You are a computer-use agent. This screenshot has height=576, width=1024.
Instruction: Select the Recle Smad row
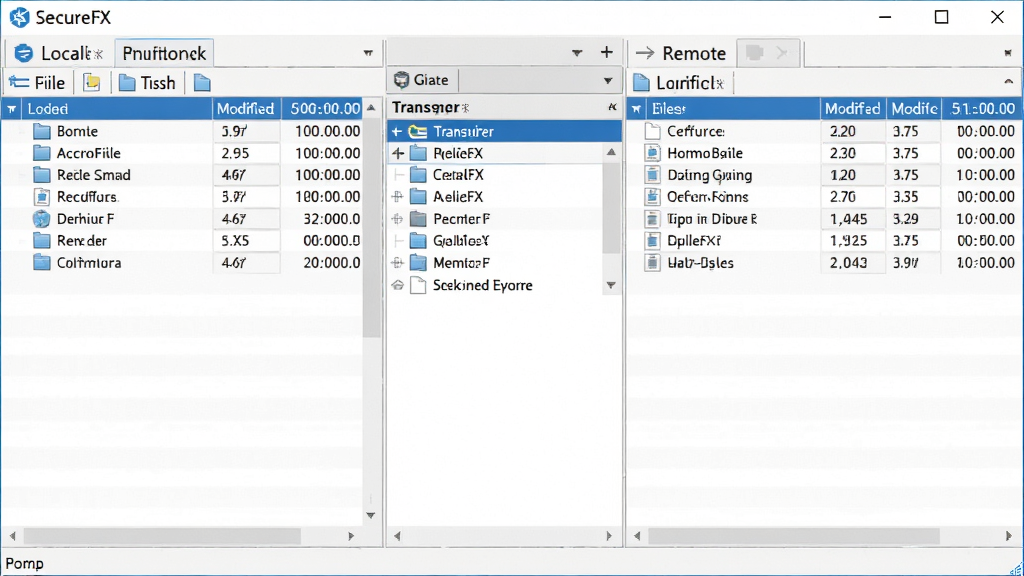182,175
